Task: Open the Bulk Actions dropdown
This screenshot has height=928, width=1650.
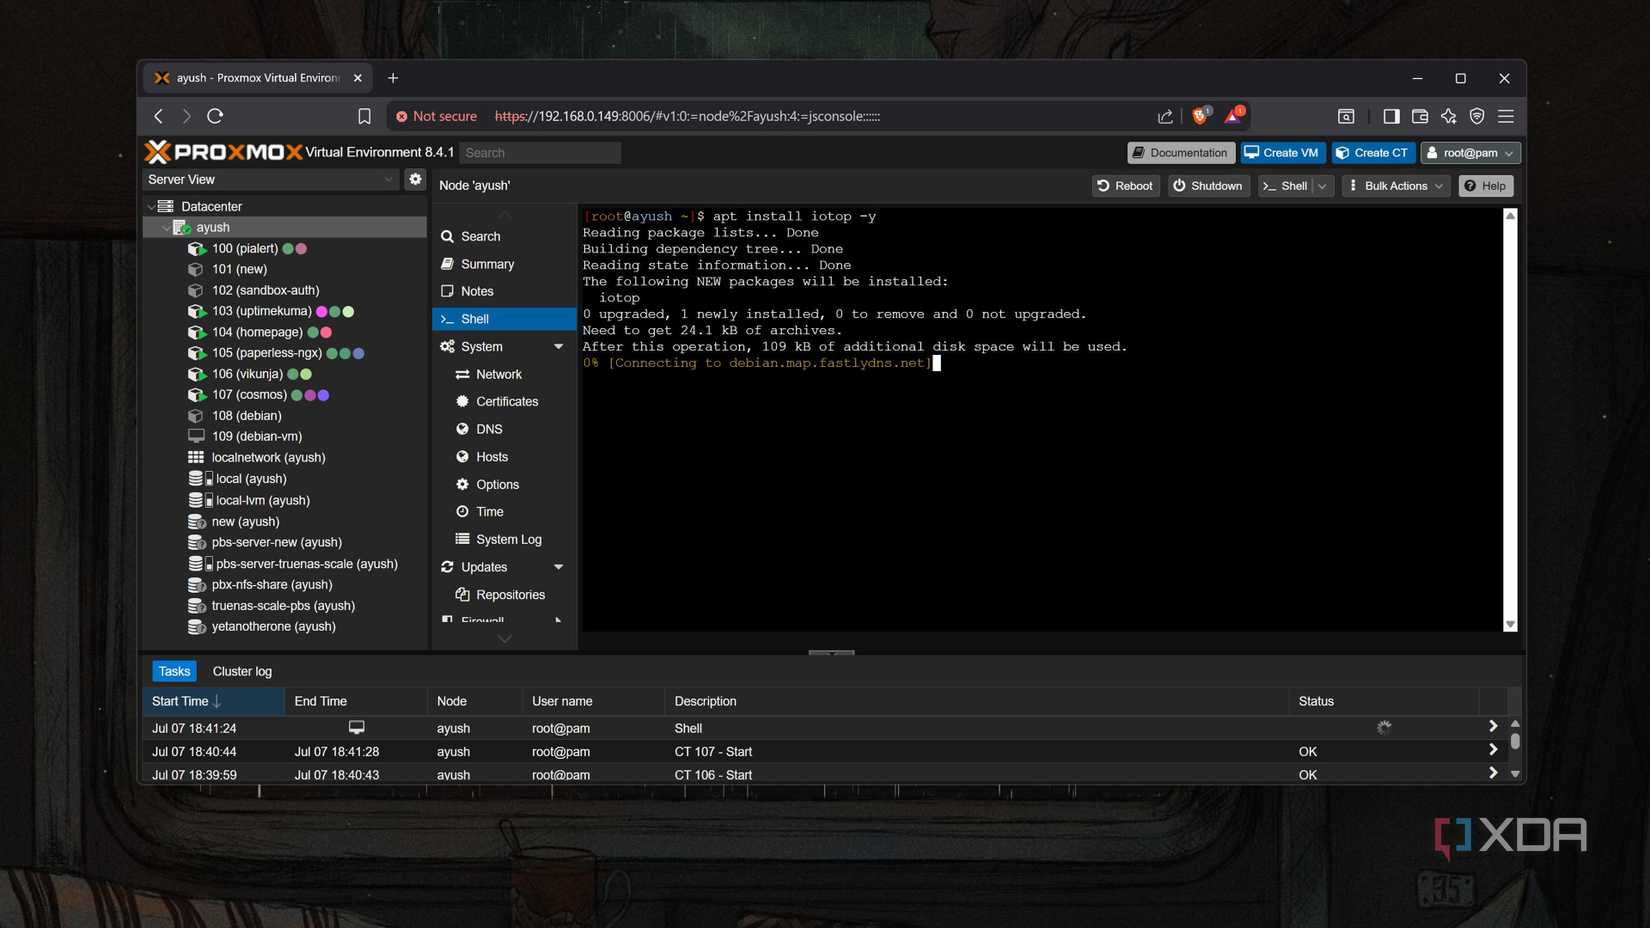Action: [1394, 185]
